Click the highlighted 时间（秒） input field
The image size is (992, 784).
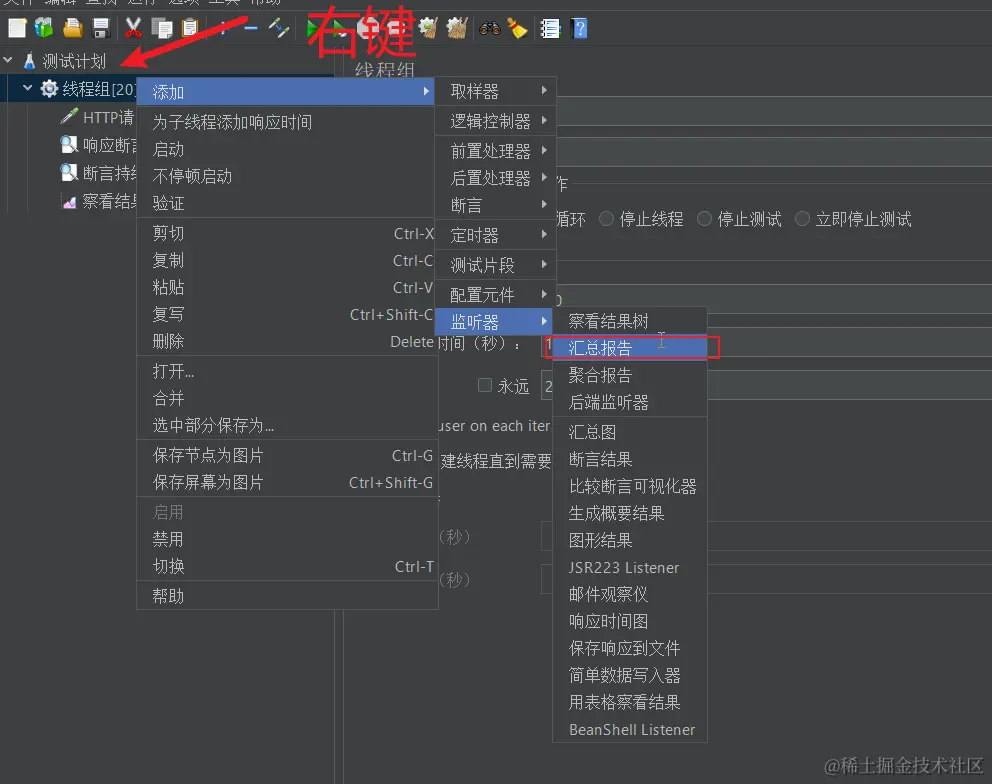(x=549, y=345)
